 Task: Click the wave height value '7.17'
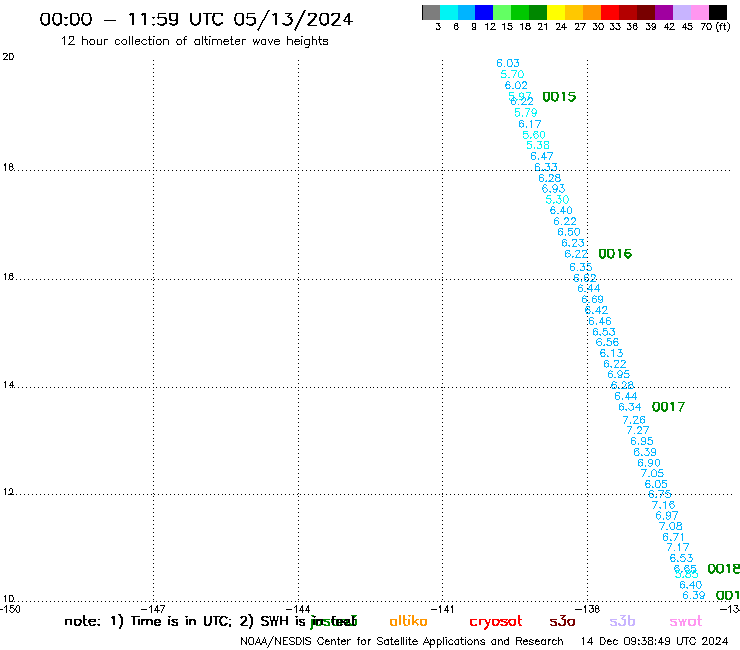tap(678, 548)
